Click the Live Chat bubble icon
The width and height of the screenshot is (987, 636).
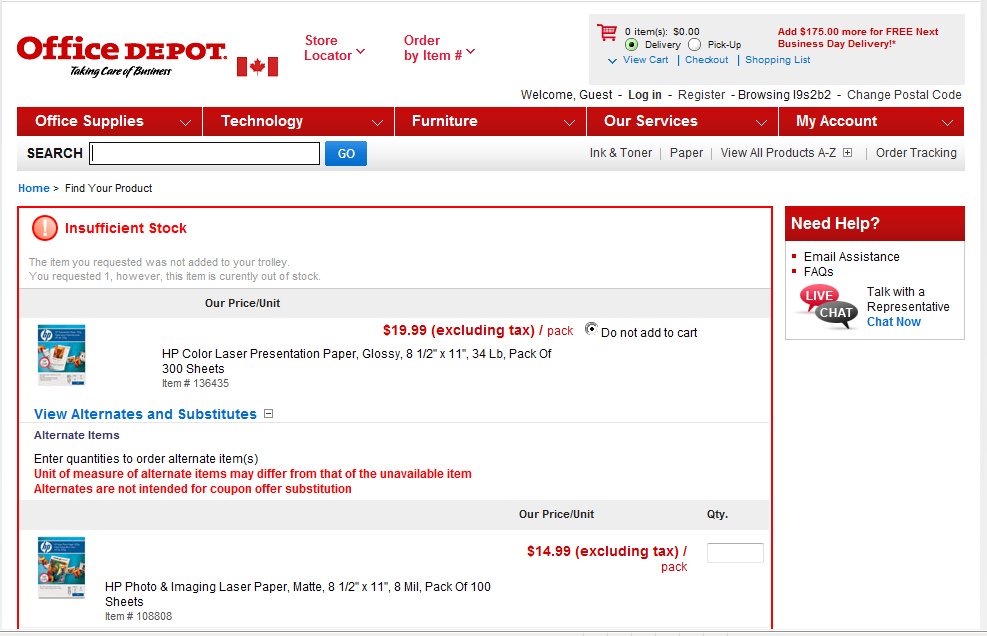point(828,307)
